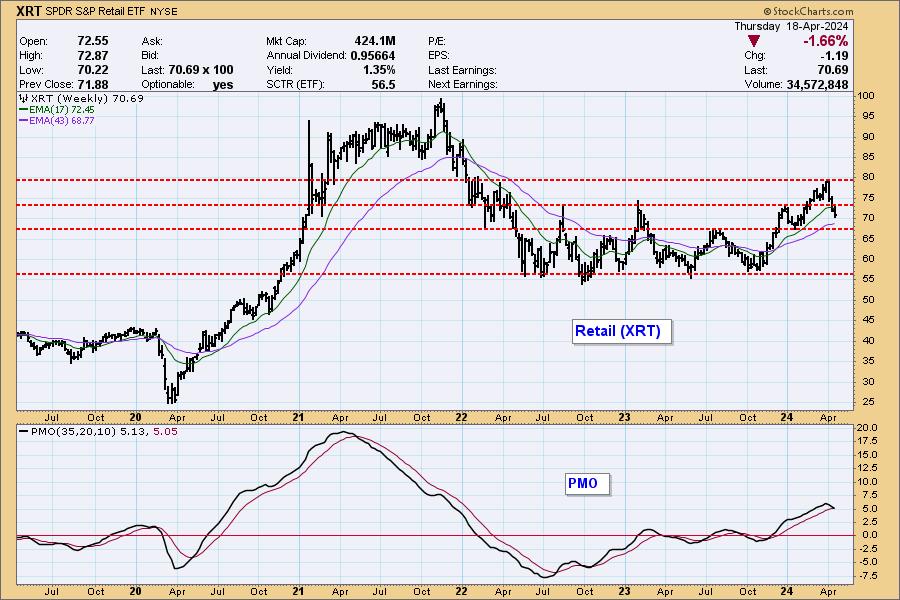This screenshot has height=600, width=900.
Task: Click the 100 price axis label
Action: [867, 96]
